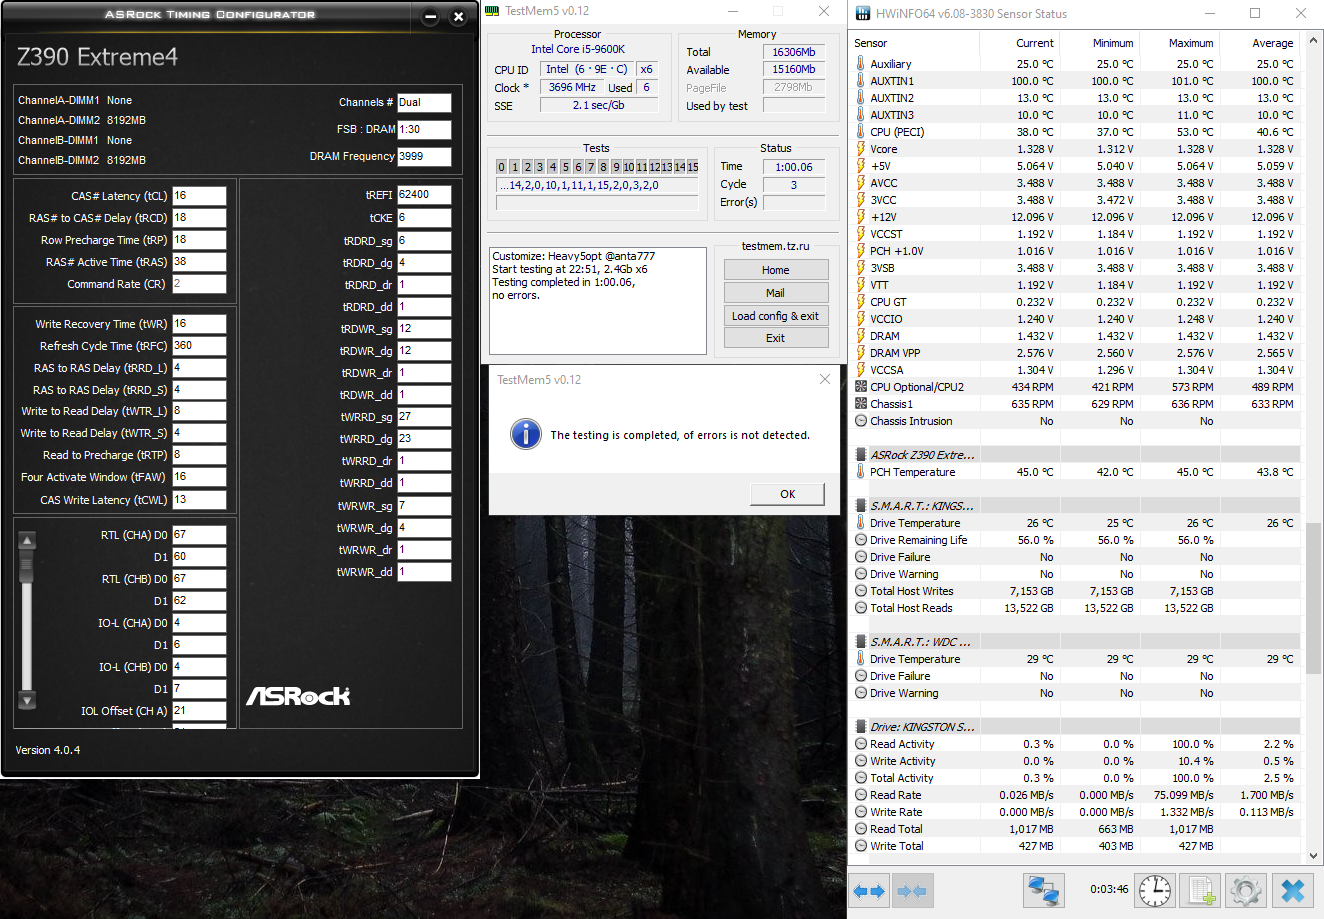This screenshot has height=919, width=1324.
Task: Open HWiNFO remote monitoring computers icon
Action: pyautogui.click(x=1044, y=890)
